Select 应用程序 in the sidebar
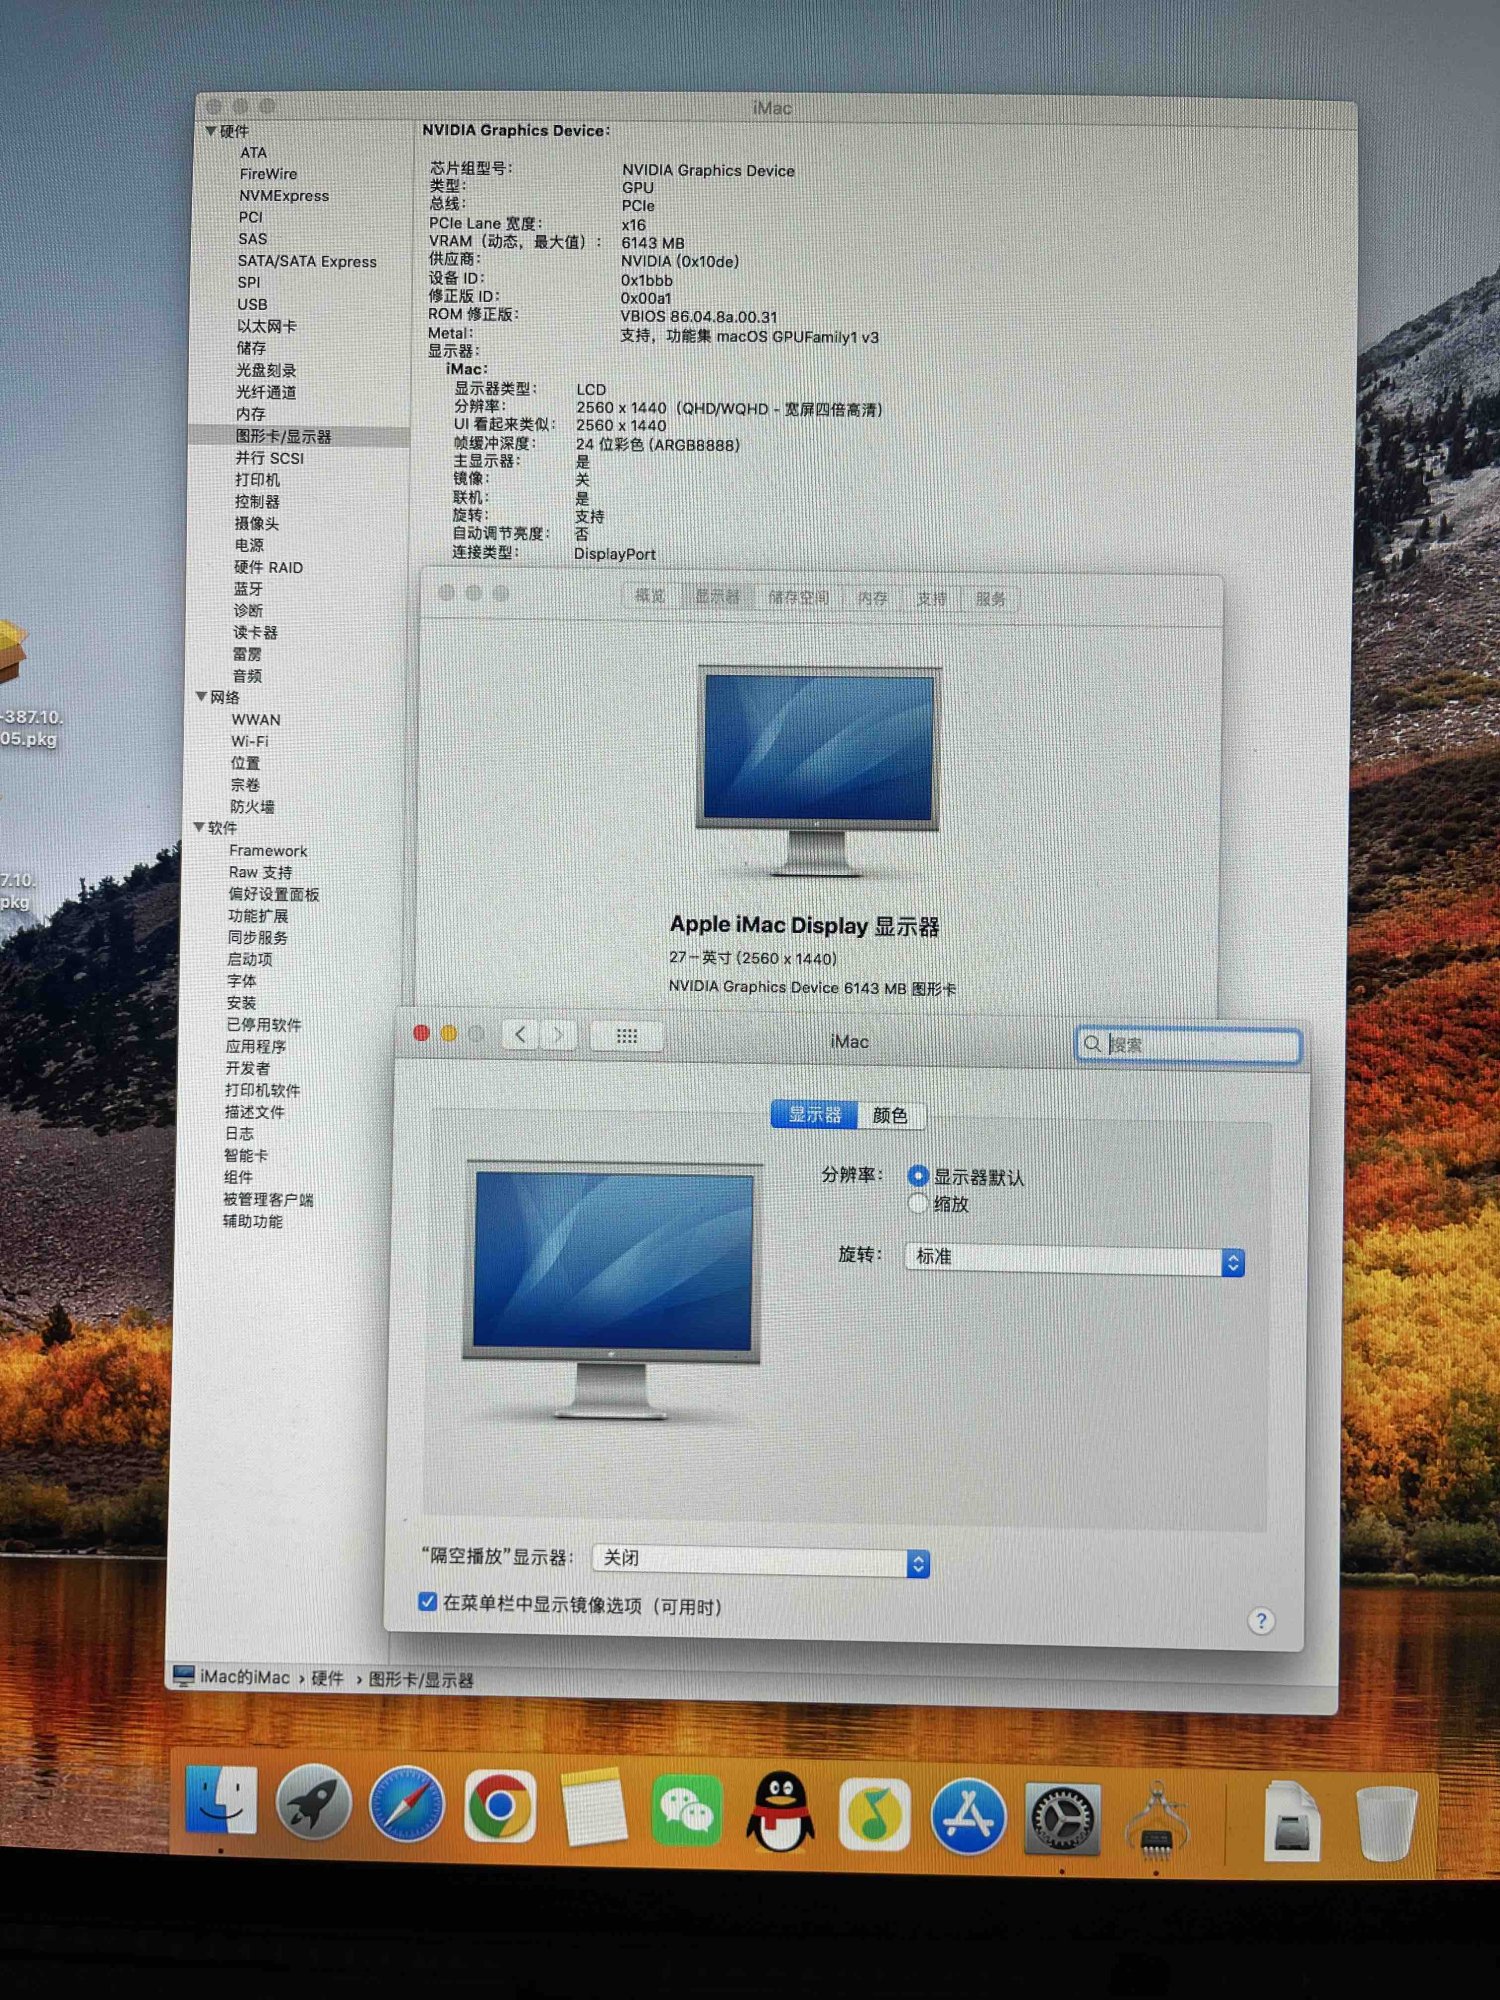The height and width of the screenshot is (2000, 1500). tap(255, 1046)
